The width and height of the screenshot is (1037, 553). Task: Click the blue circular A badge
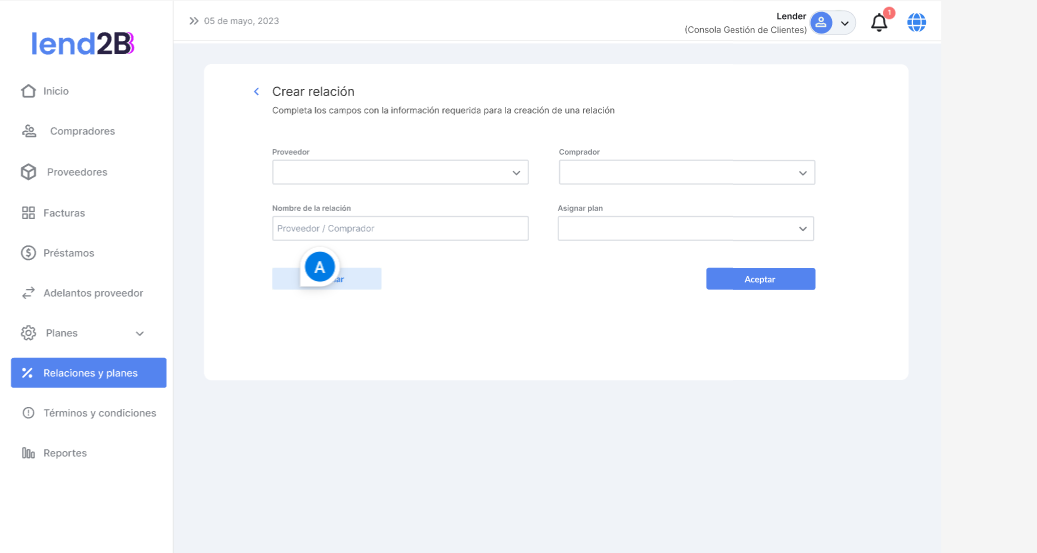319,267
